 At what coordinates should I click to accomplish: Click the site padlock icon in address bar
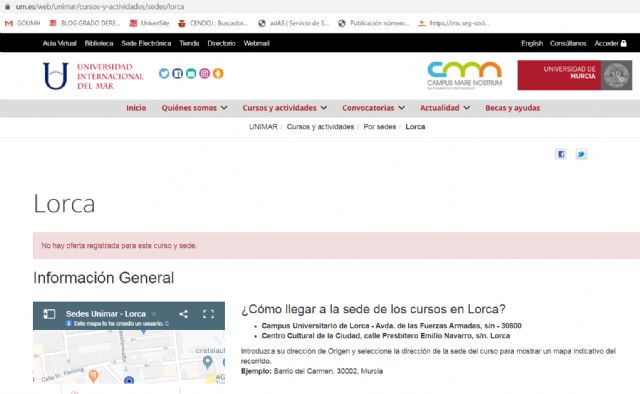(x=7, y=7)
